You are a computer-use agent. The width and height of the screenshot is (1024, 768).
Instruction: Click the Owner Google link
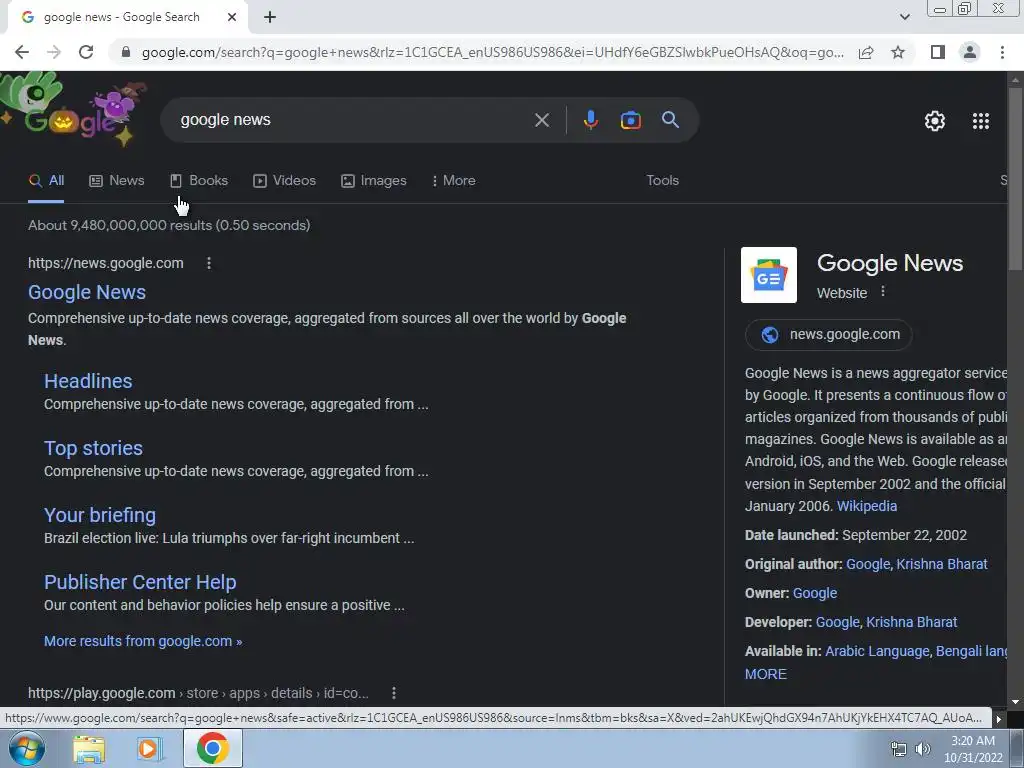pyautogui.click(x=814, y=593)
